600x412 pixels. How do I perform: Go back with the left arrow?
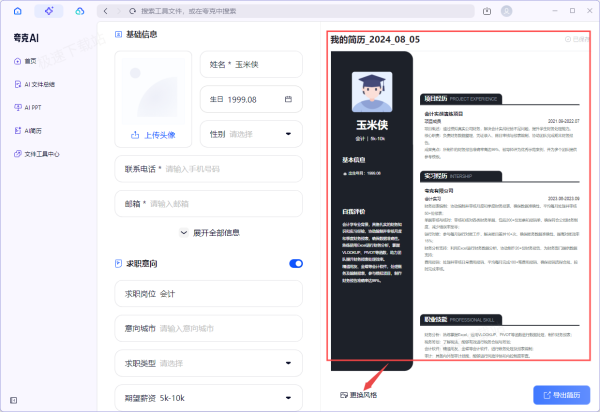tap(106, 11)
